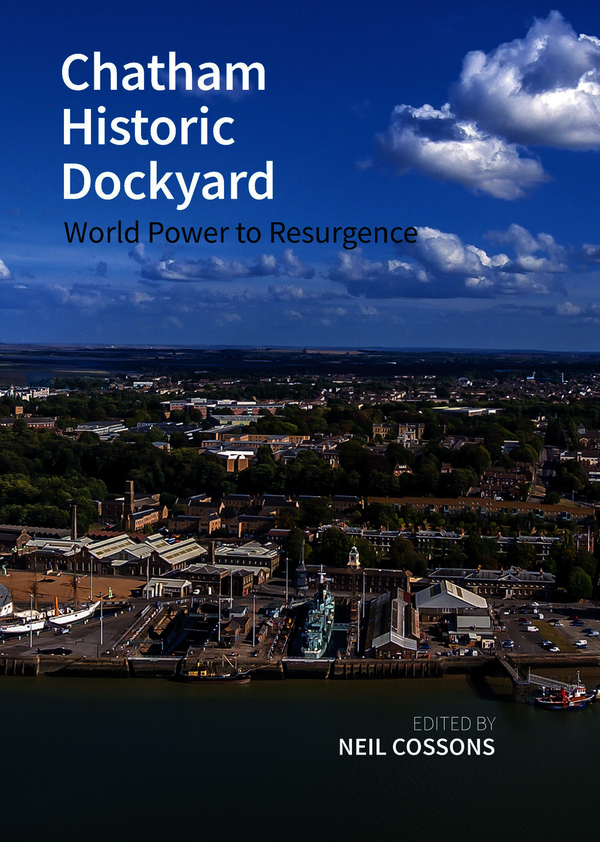Click the tall brick chimney stack
600x842 pixels.
click(x=129, y=497)
